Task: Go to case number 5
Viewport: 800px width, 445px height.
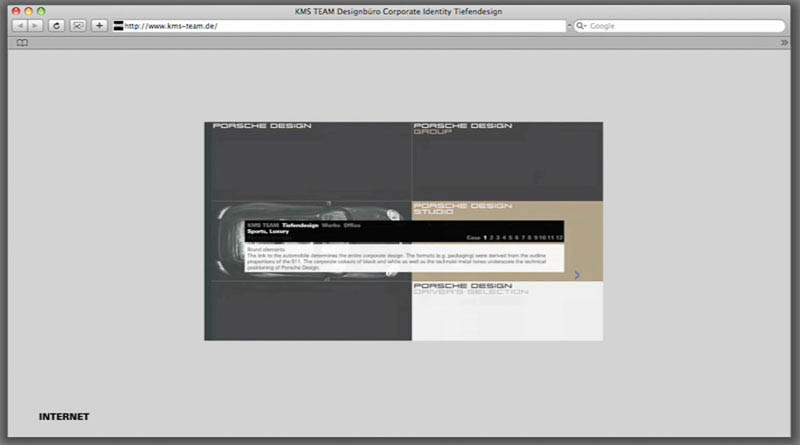Action: pos(510,237)
